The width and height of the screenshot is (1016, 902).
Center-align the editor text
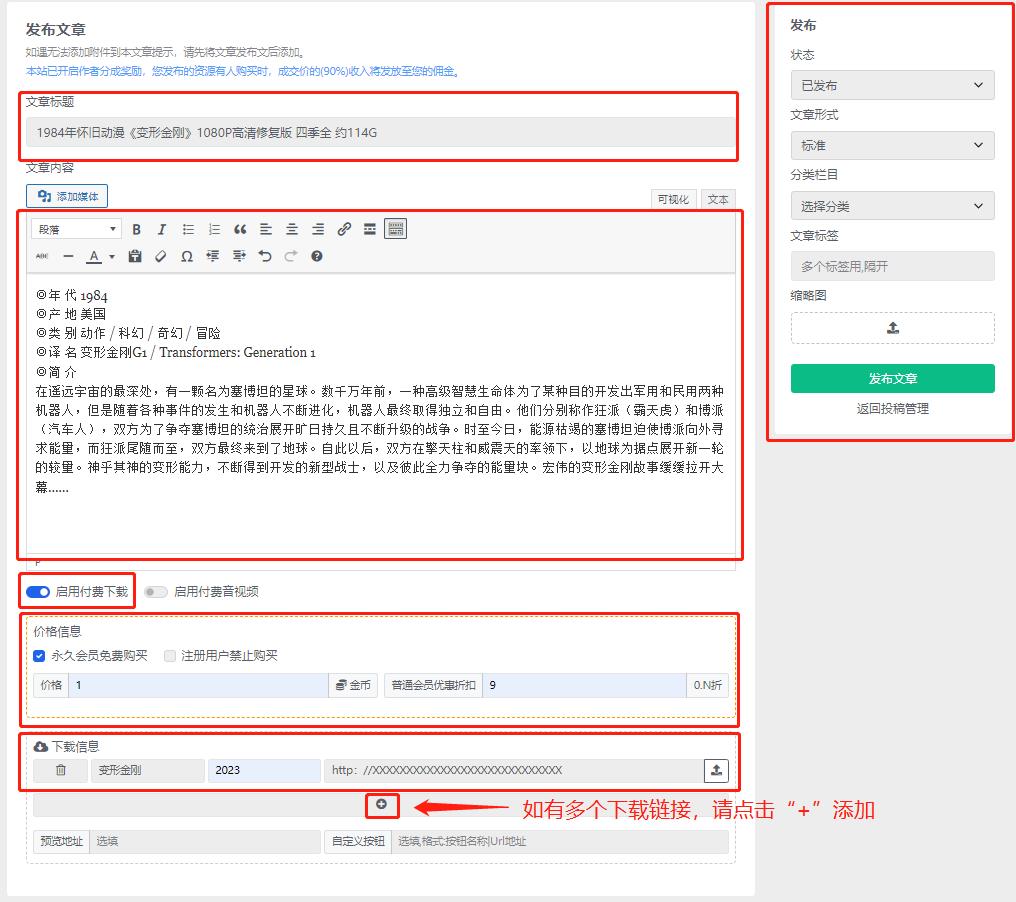(292, 229)
